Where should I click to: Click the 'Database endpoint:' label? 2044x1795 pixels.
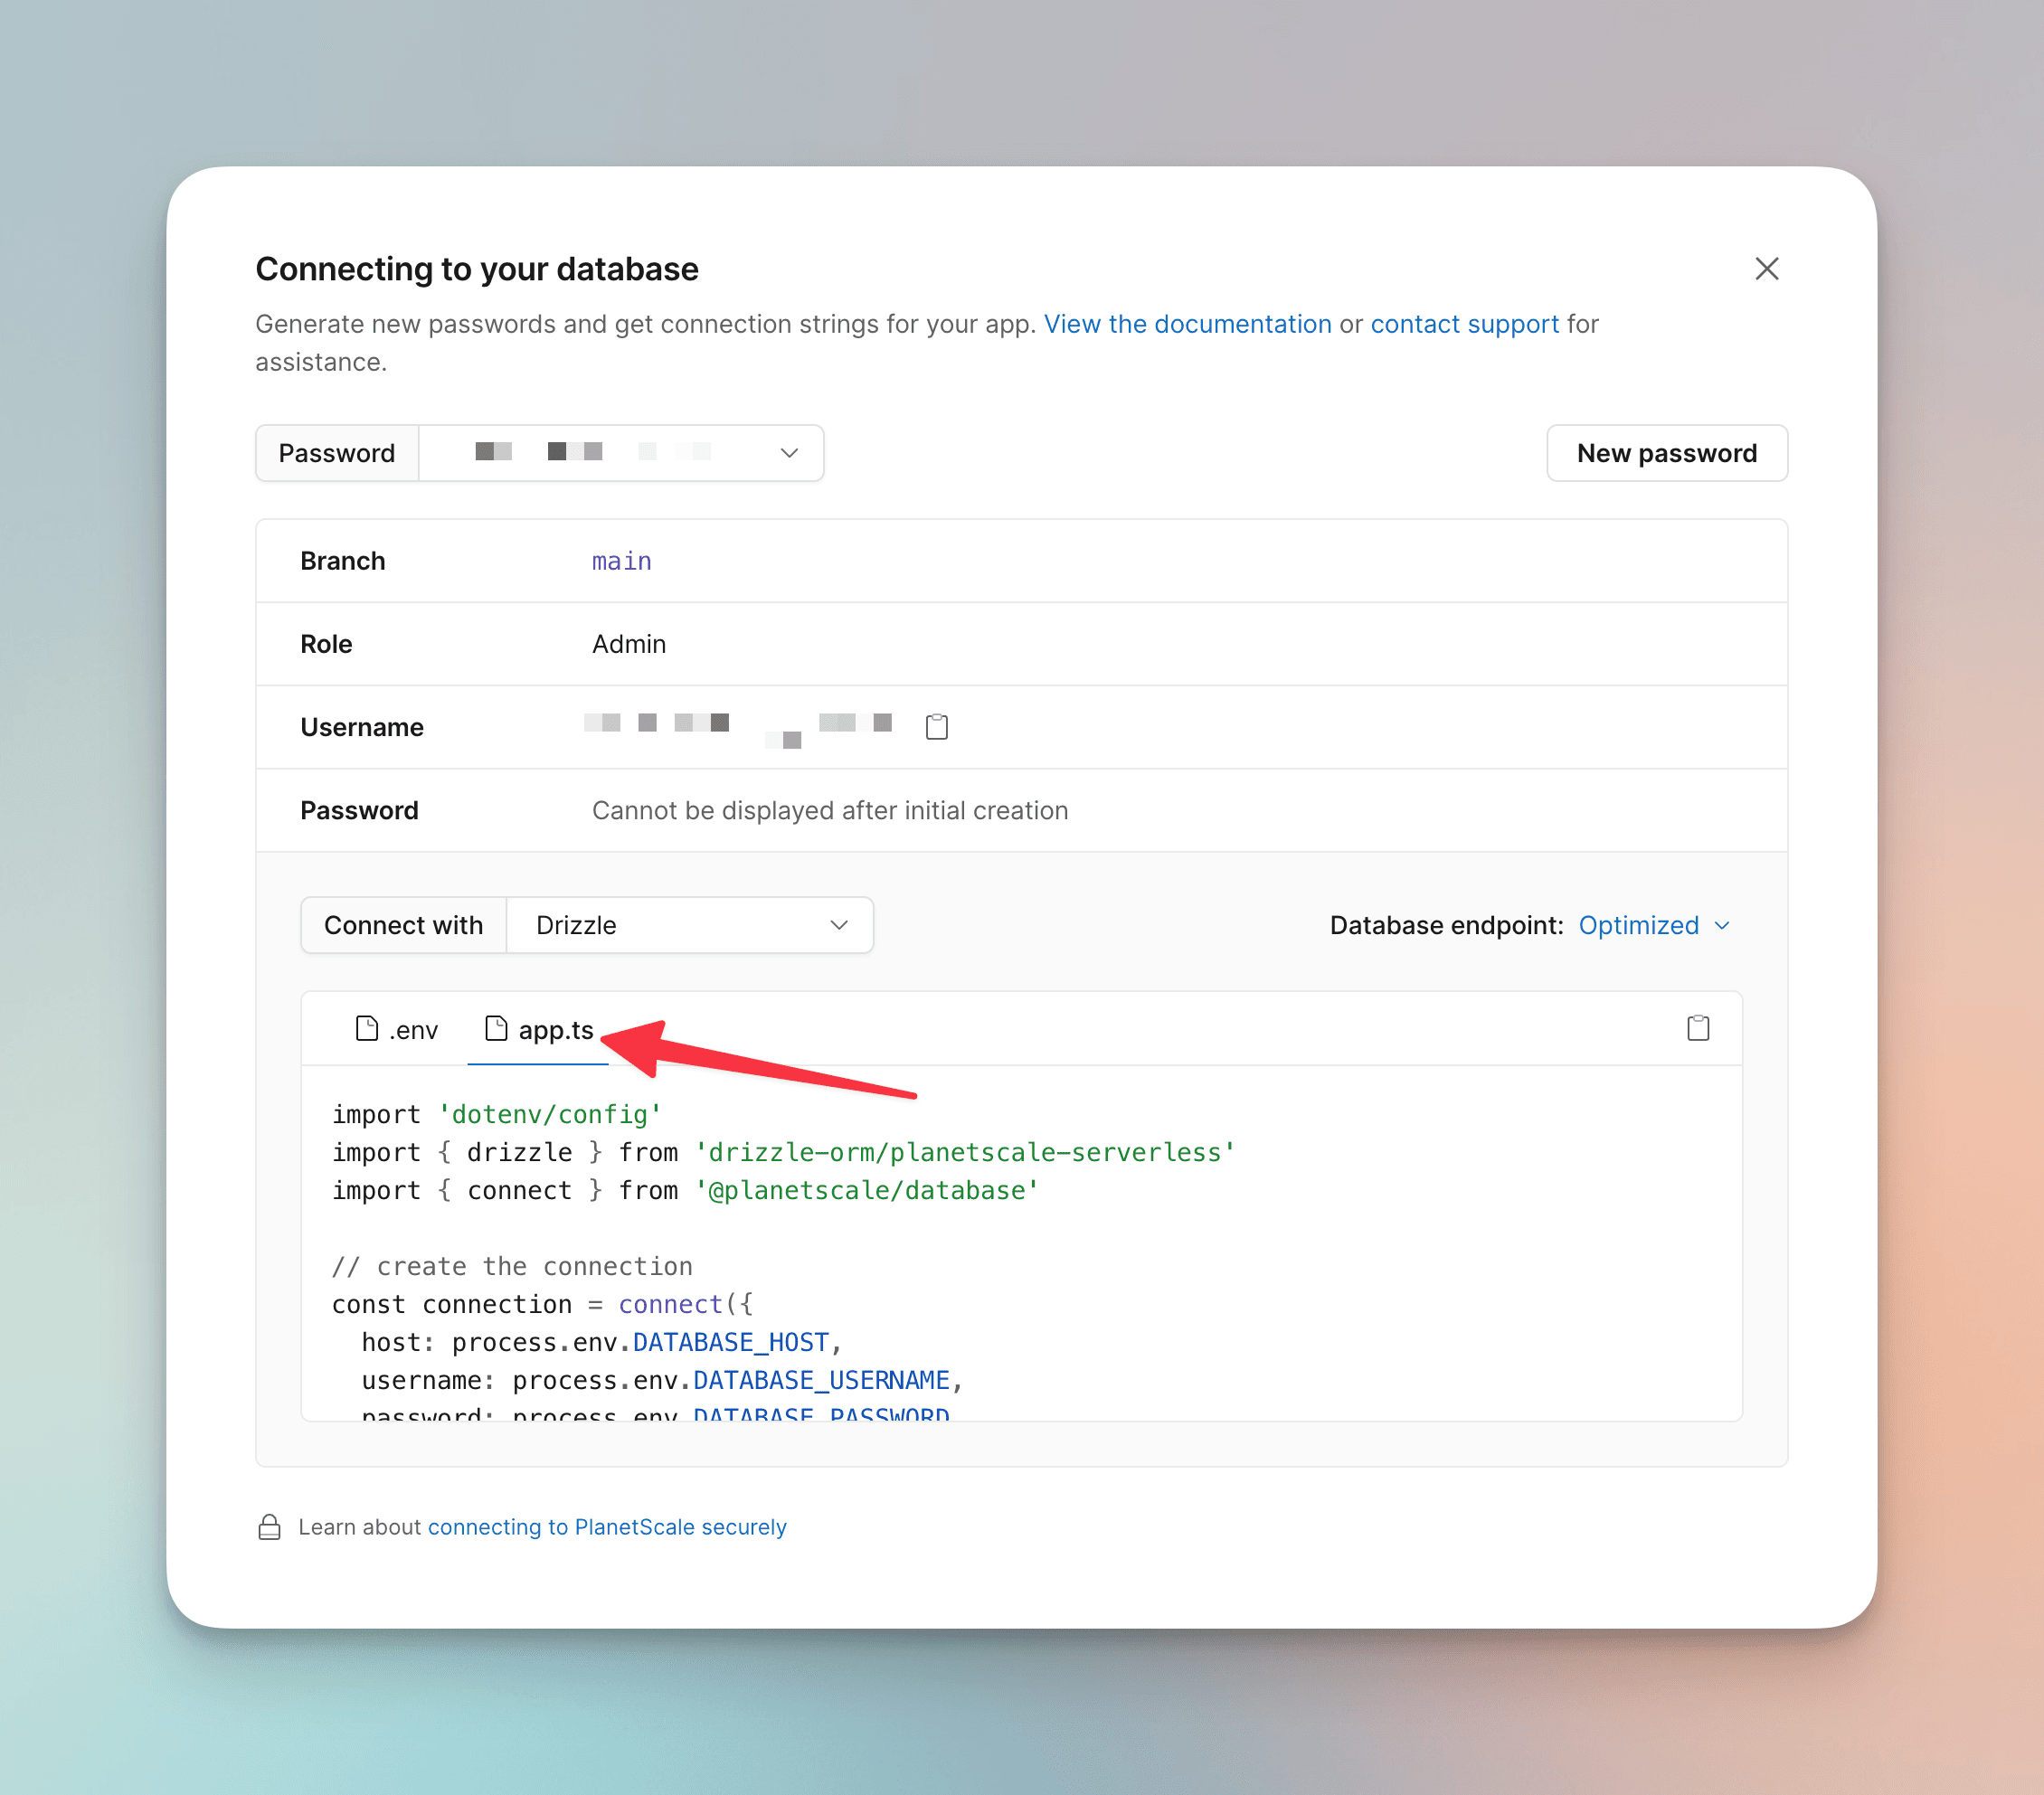click(1446, 925)
